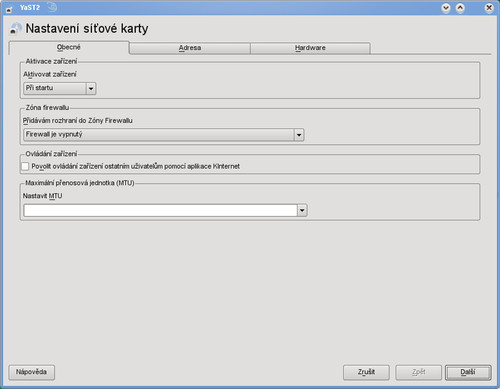
Task: Open the Hardware tab
Action: (310, 48)
